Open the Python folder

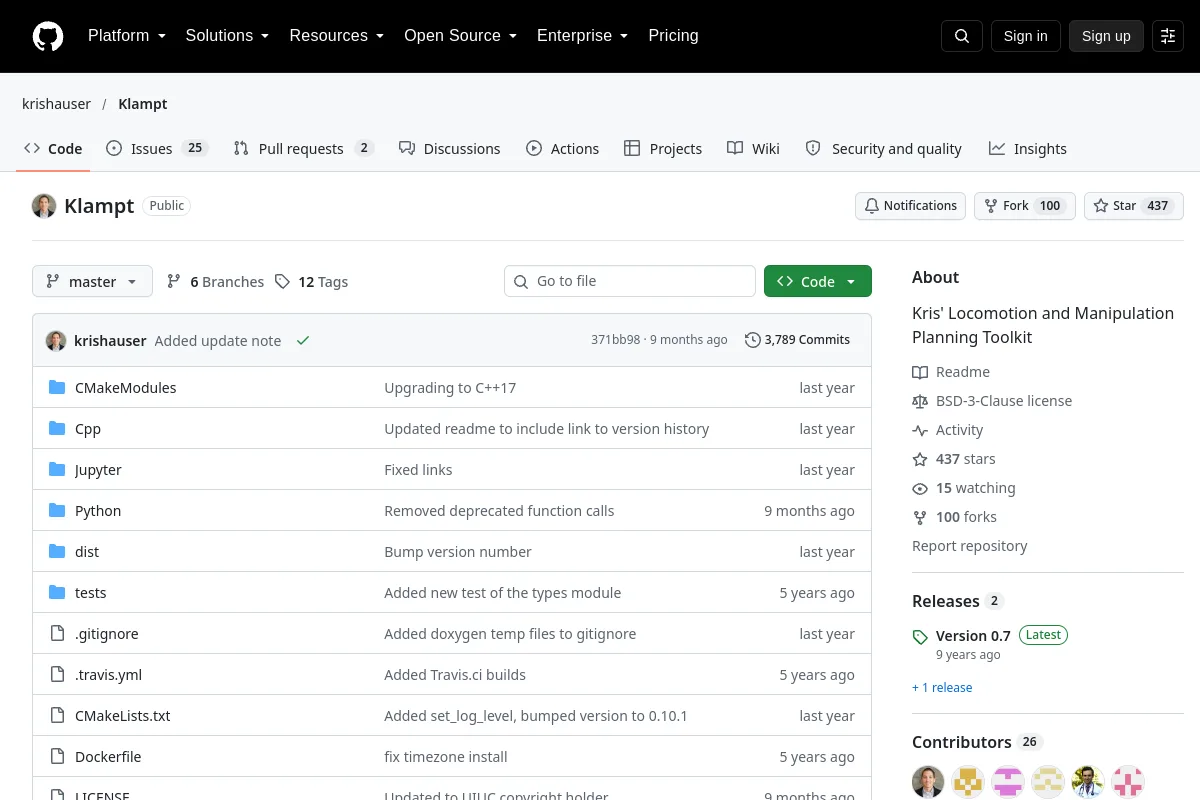pos(98,511)
